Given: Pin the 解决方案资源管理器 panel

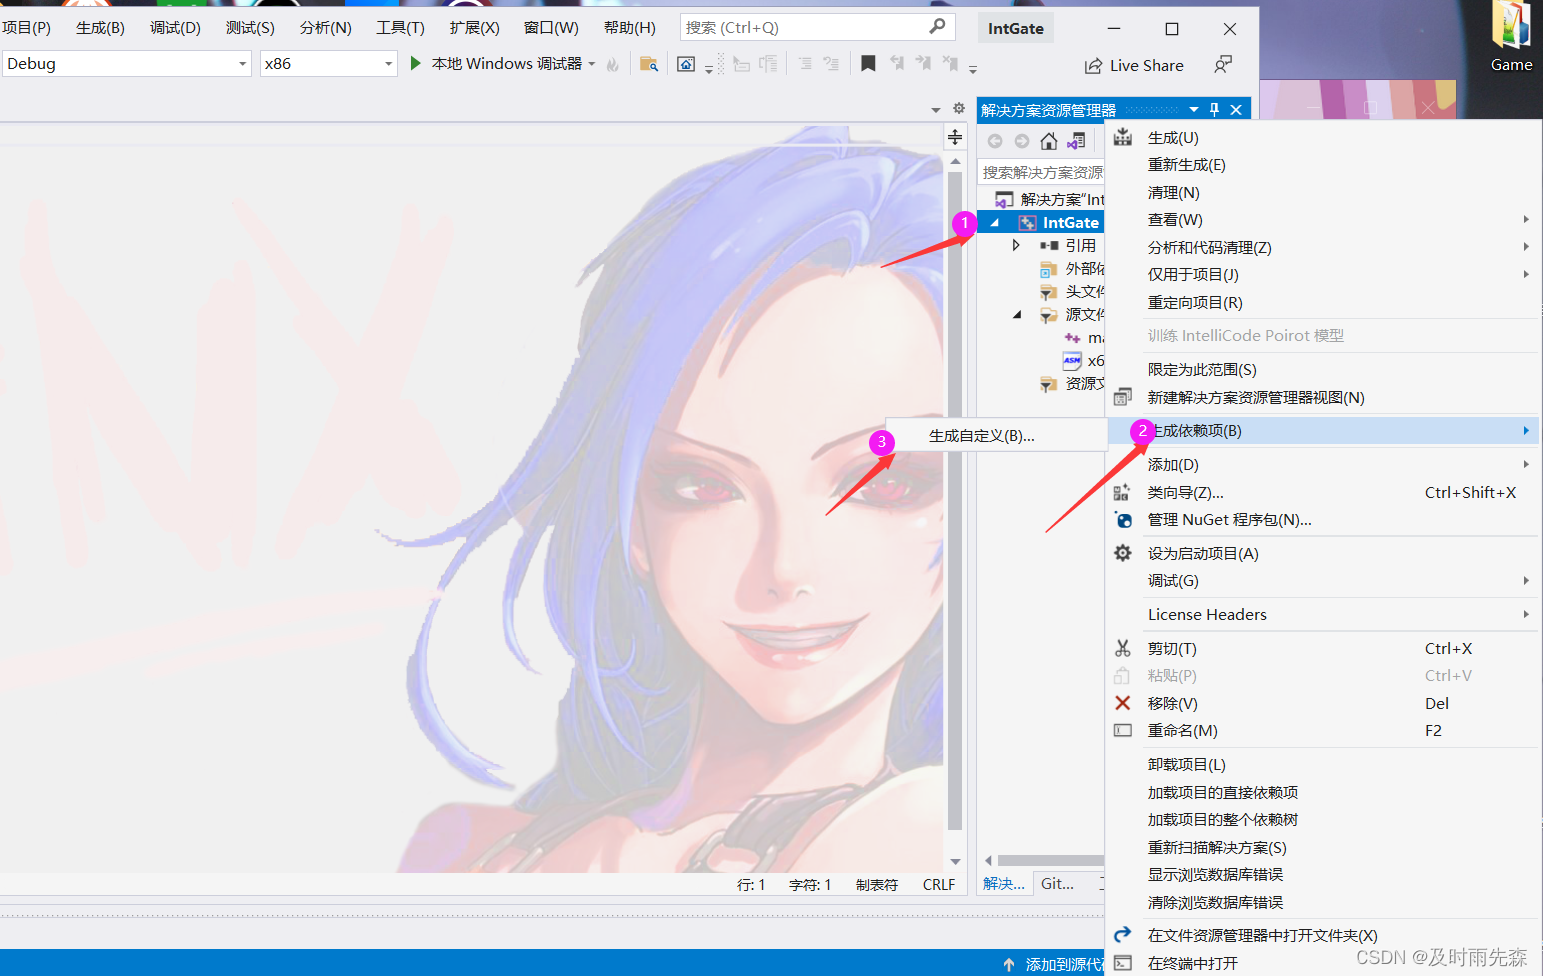Looking at the screenshot, I should click(x=1214, y=109).
